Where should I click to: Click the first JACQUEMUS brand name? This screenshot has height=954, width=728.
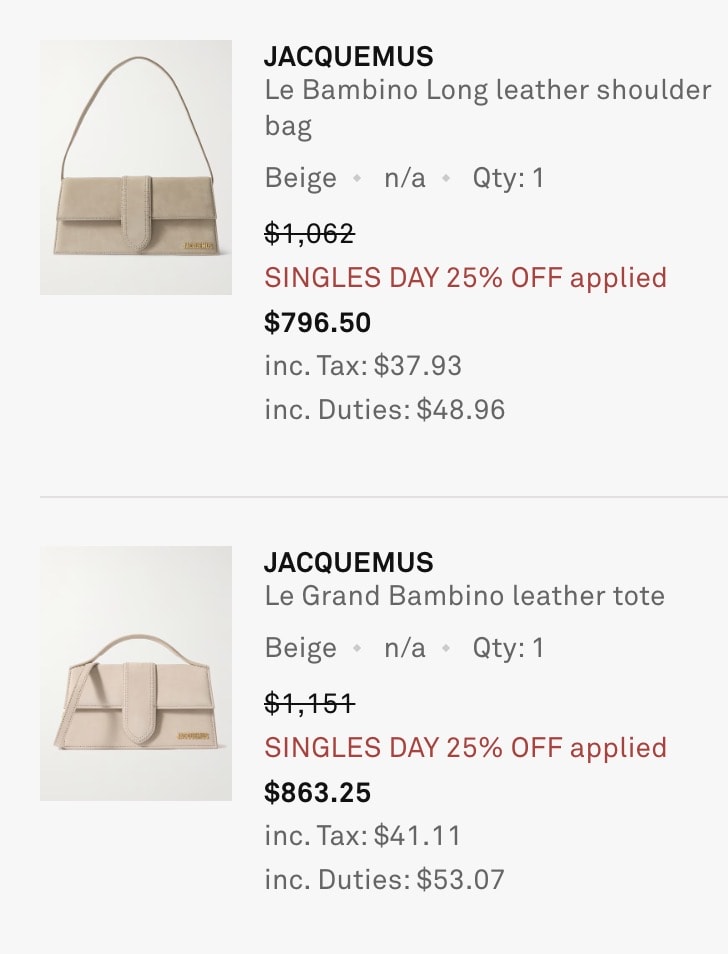[348, 57]
